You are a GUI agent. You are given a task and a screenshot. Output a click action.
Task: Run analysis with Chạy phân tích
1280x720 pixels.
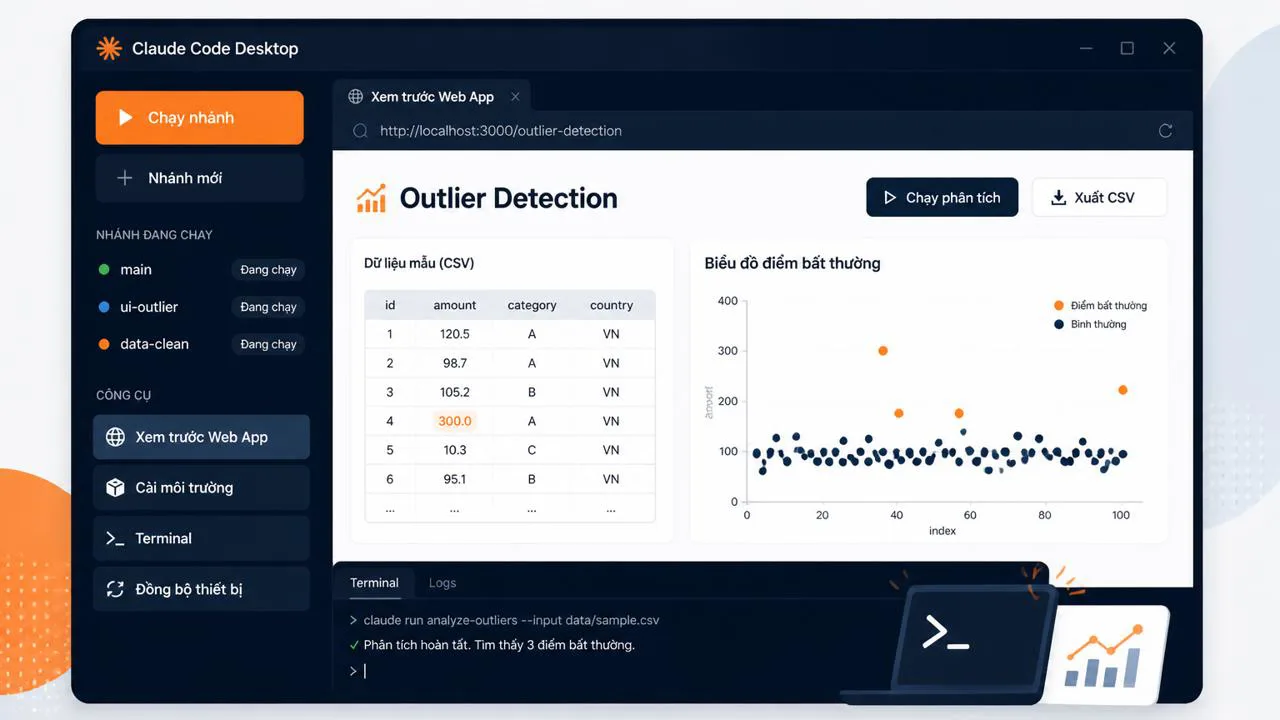click(x=942, y=198)
